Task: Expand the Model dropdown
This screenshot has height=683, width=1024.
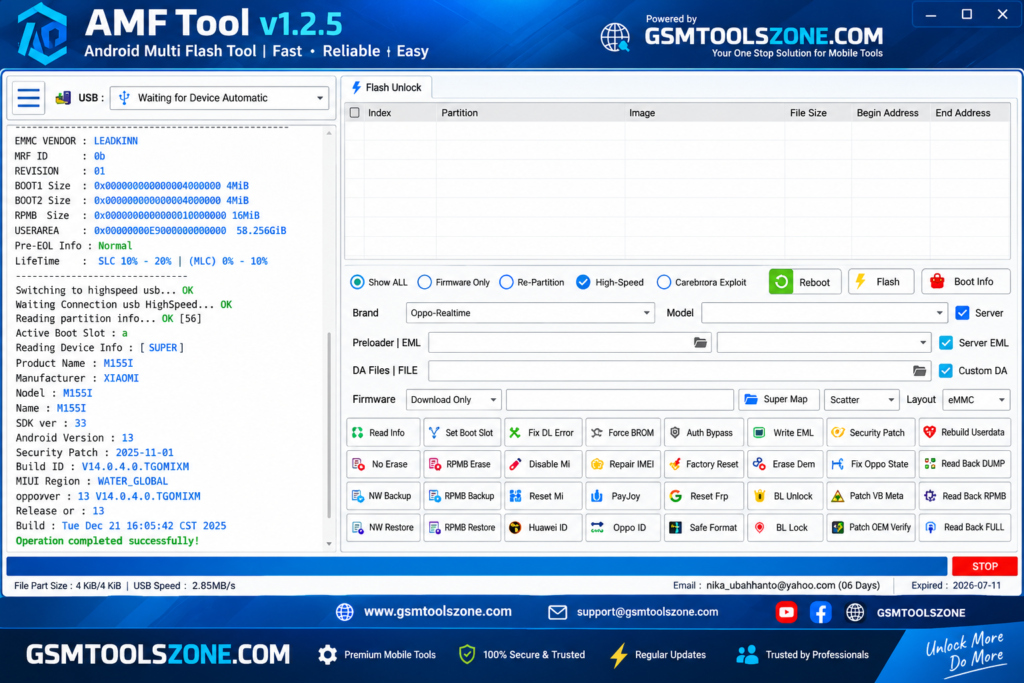Action: point(824,313)
